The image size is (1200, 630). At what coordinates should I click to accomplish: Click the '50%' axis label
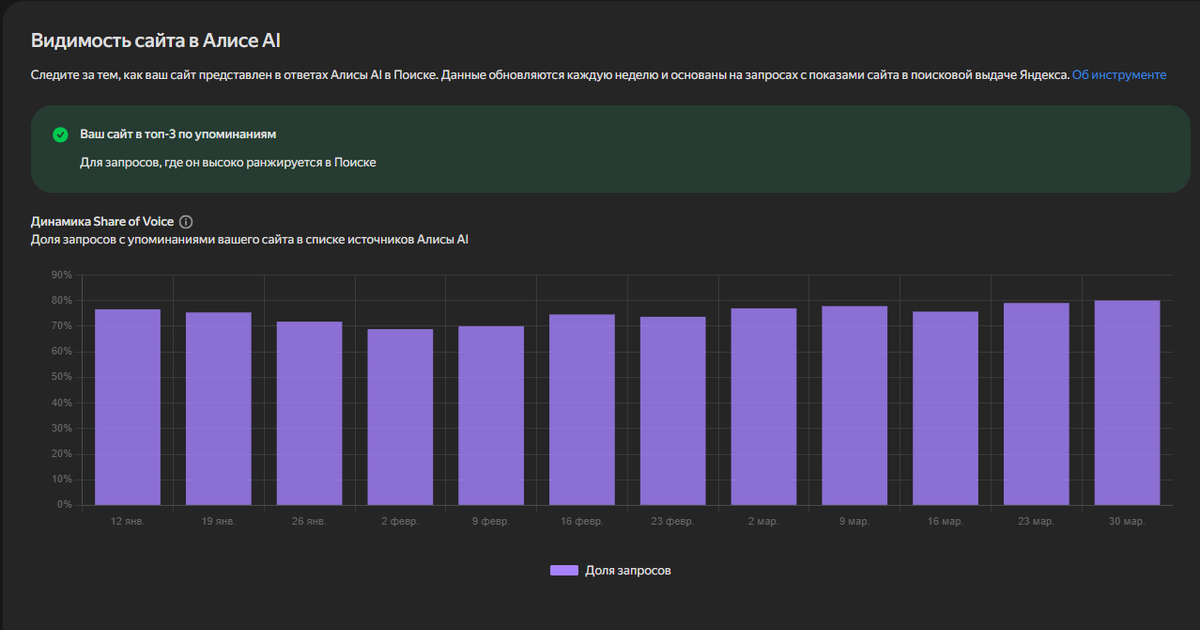pos(62,377)
